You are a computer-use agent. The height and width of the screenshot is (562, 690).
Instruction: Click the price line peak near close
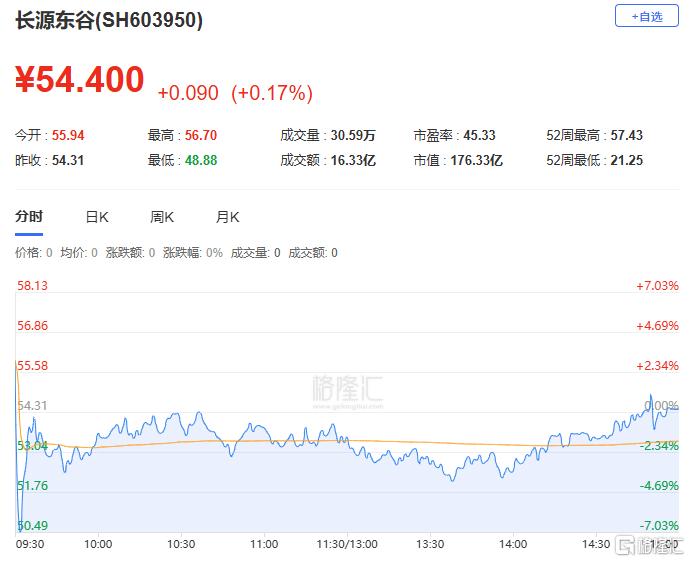(x=651, y=395)
